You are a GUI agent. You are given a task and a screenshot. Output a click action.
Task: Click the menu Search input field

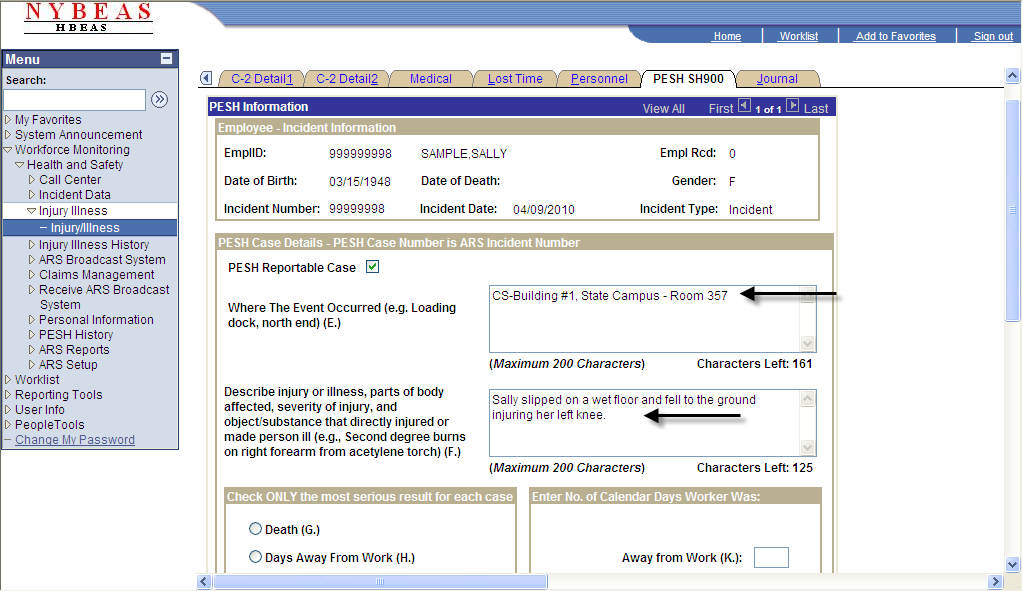74,100
